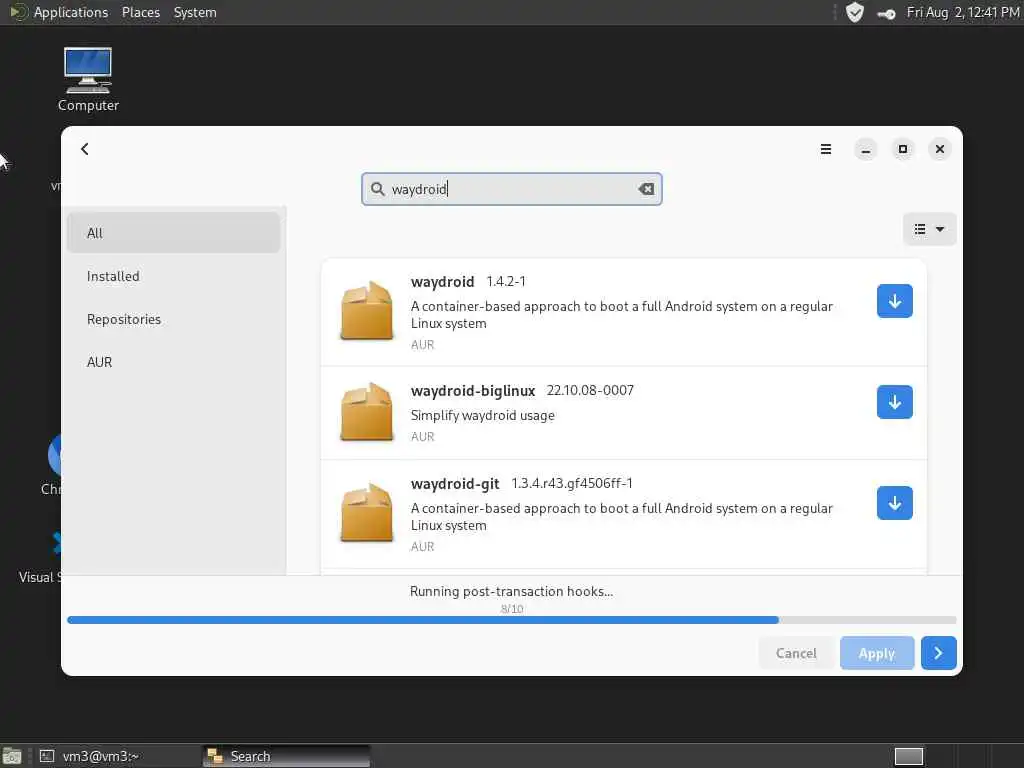
Task: Click the waydroid-git package box icon
Action: [x=366, y=513]
